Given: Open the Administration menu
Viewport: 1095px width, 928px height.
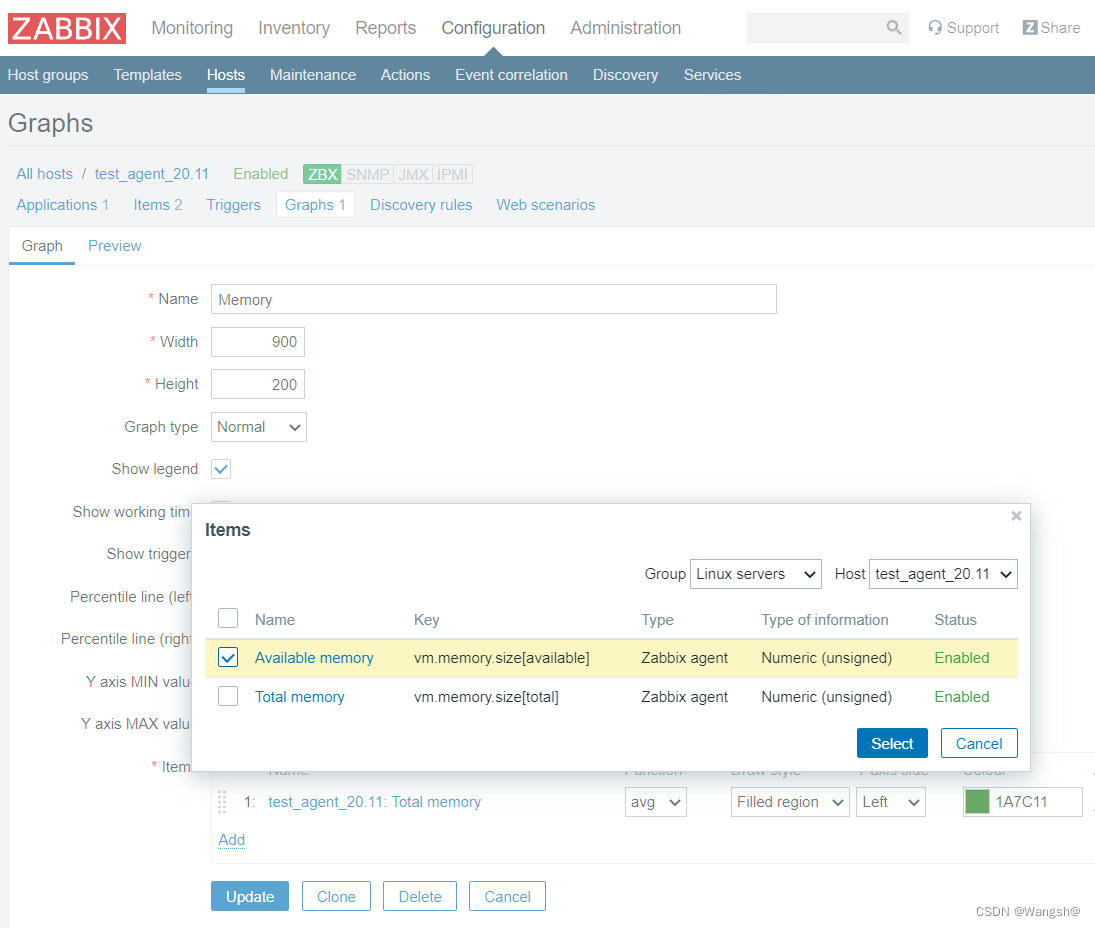Looking at the screenshot, I should 626,28.
